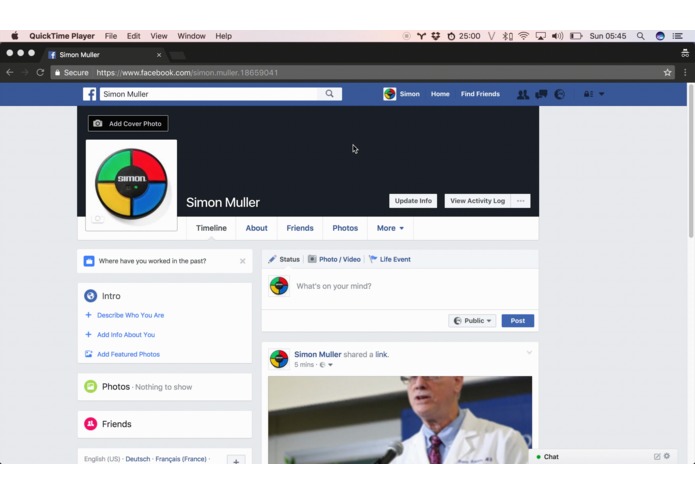Bookmark the page with star icon
Viewport: 695px width, 494px height.
[668, 72]
